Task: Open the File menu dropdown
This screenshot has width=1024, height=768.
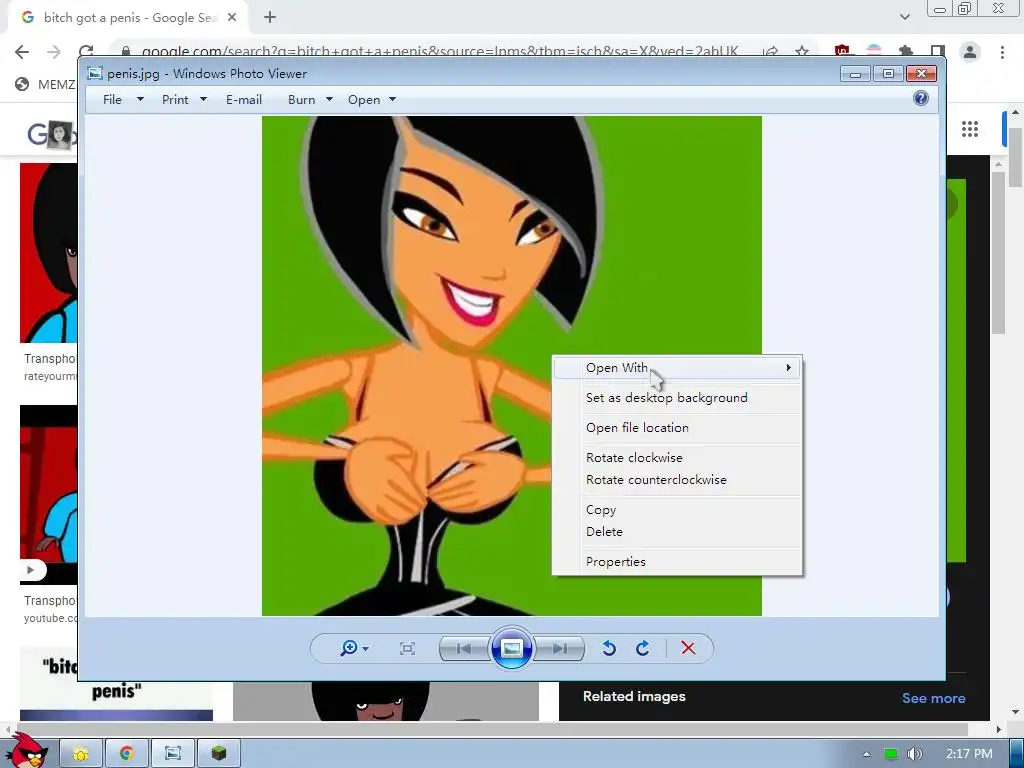Action: (123, 99)
